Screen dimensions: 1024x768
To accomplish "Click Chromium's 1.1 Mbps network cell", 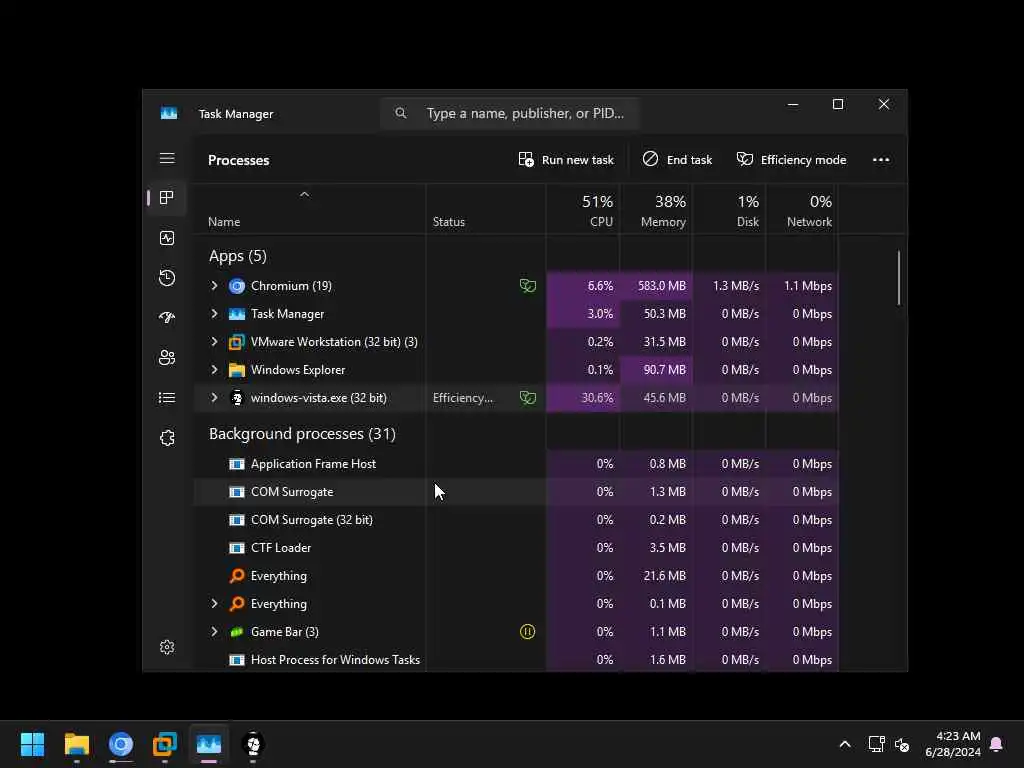I will pyautogui.click(x=802, y=286).
